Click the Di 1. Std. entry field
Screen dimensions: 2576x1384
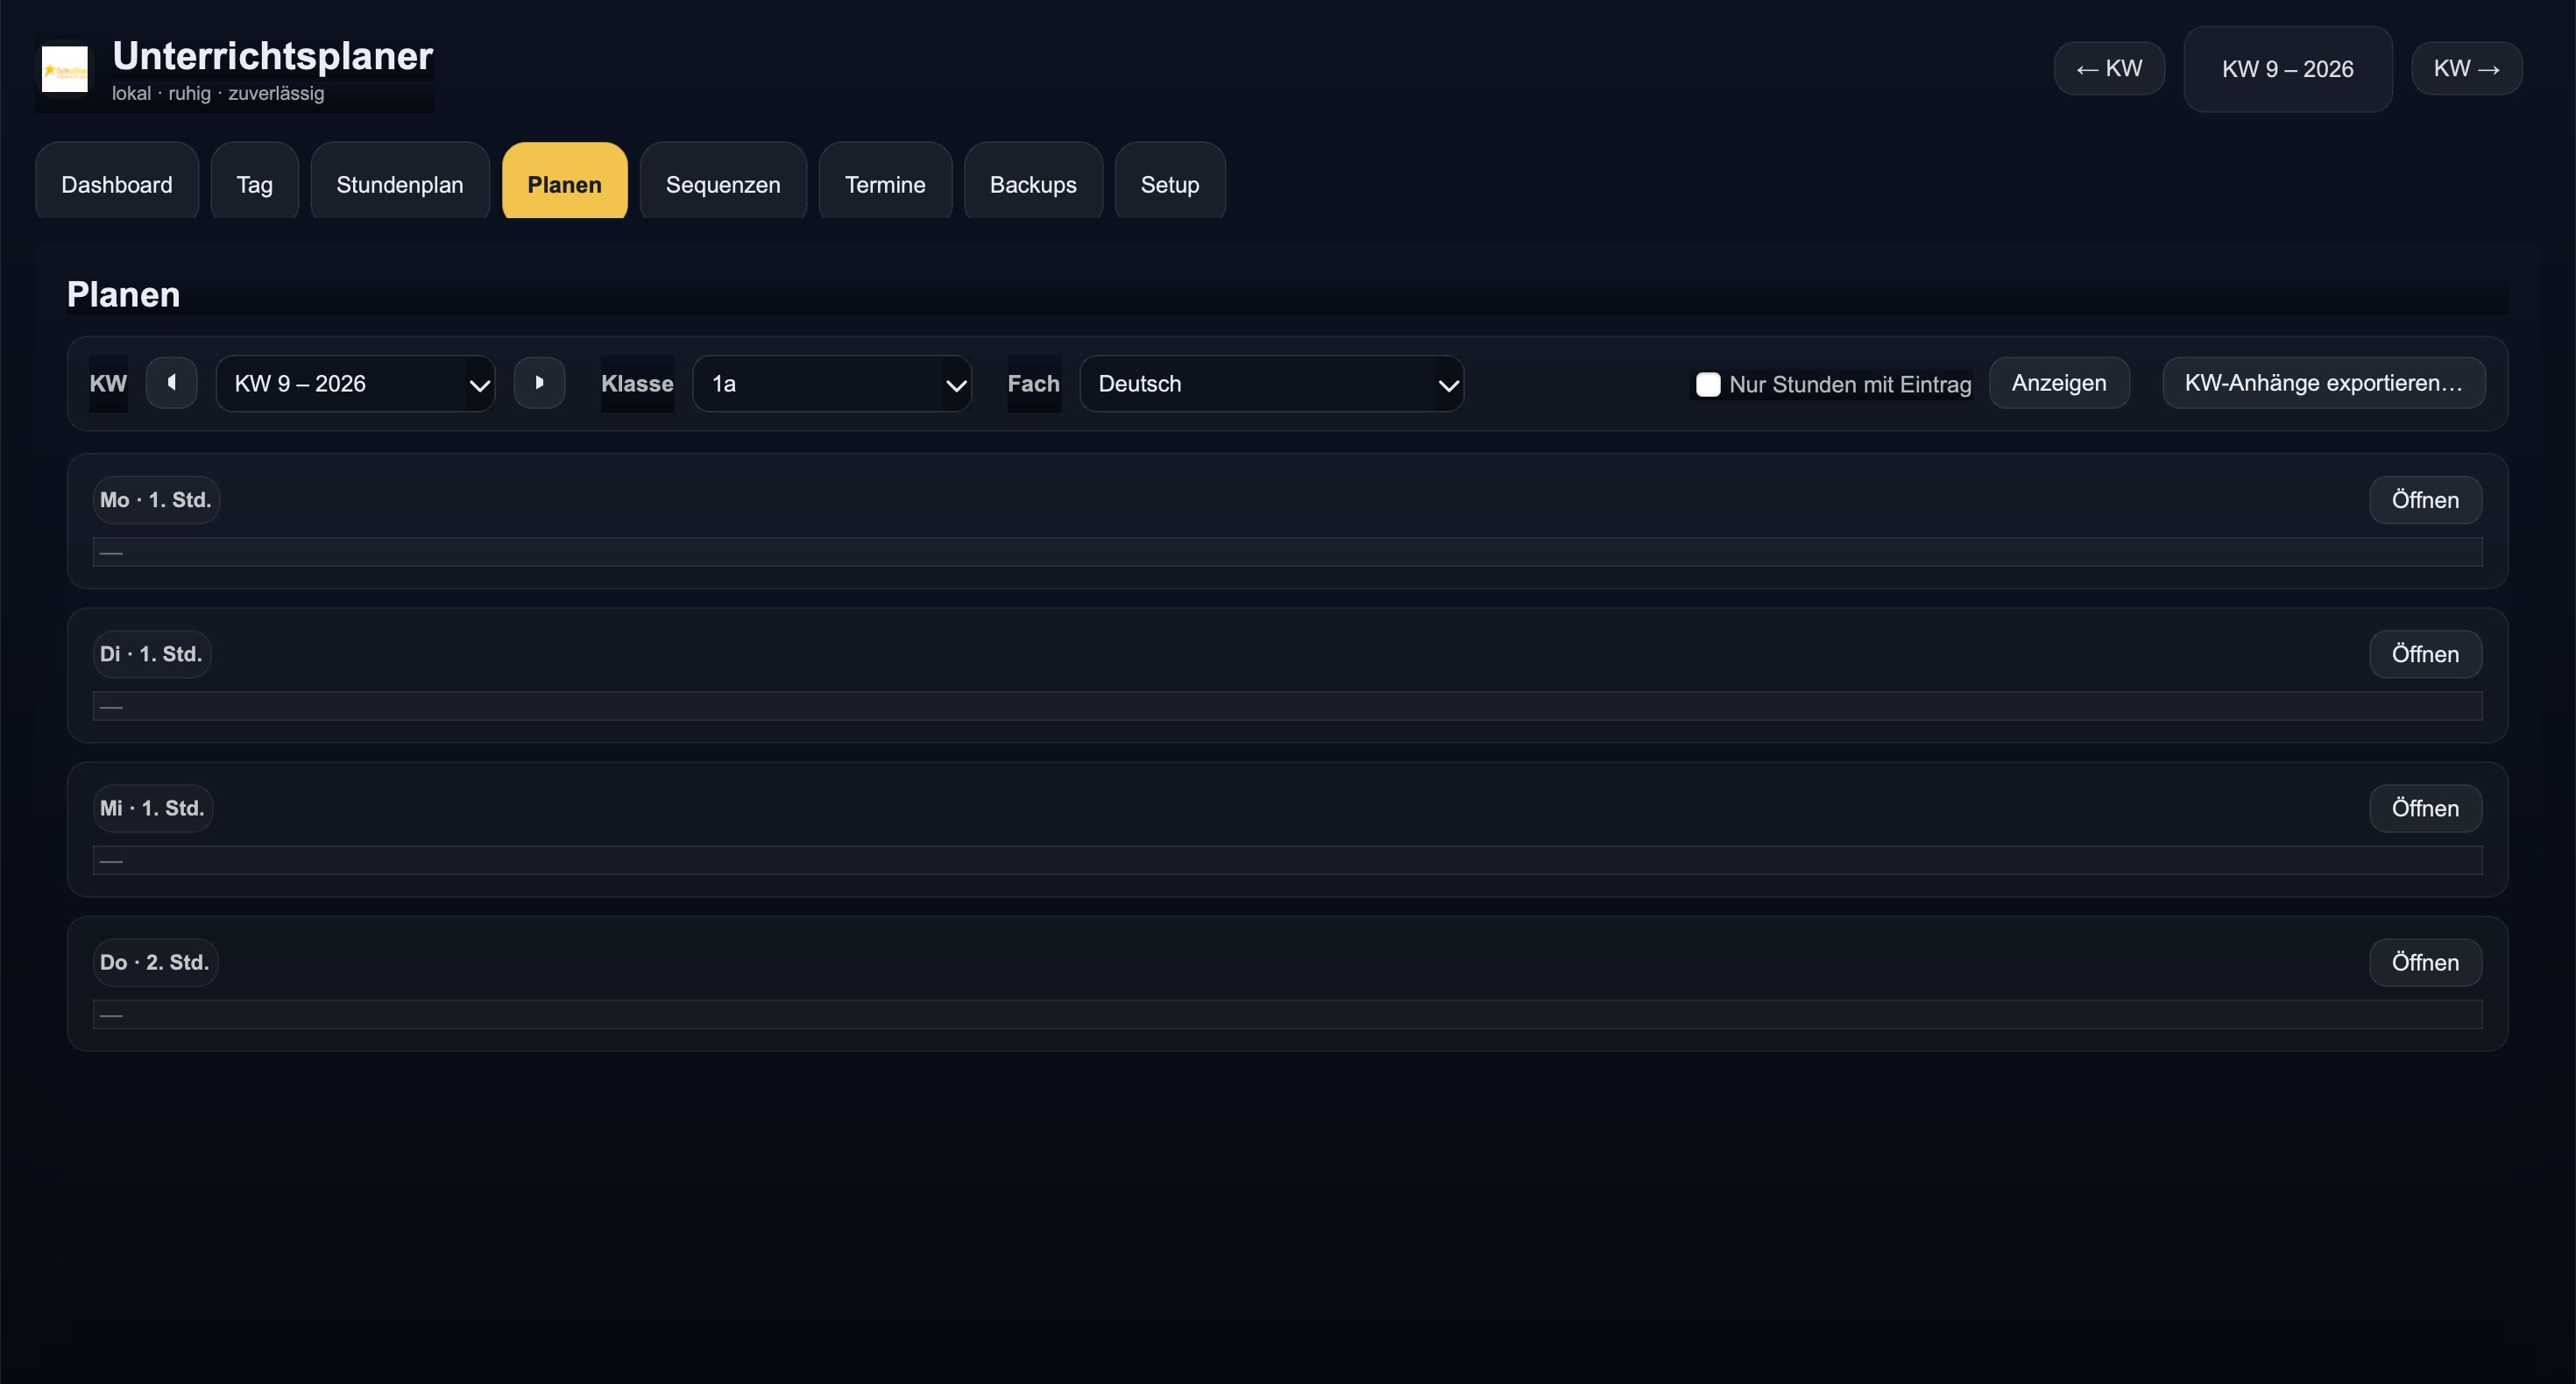1286,706
